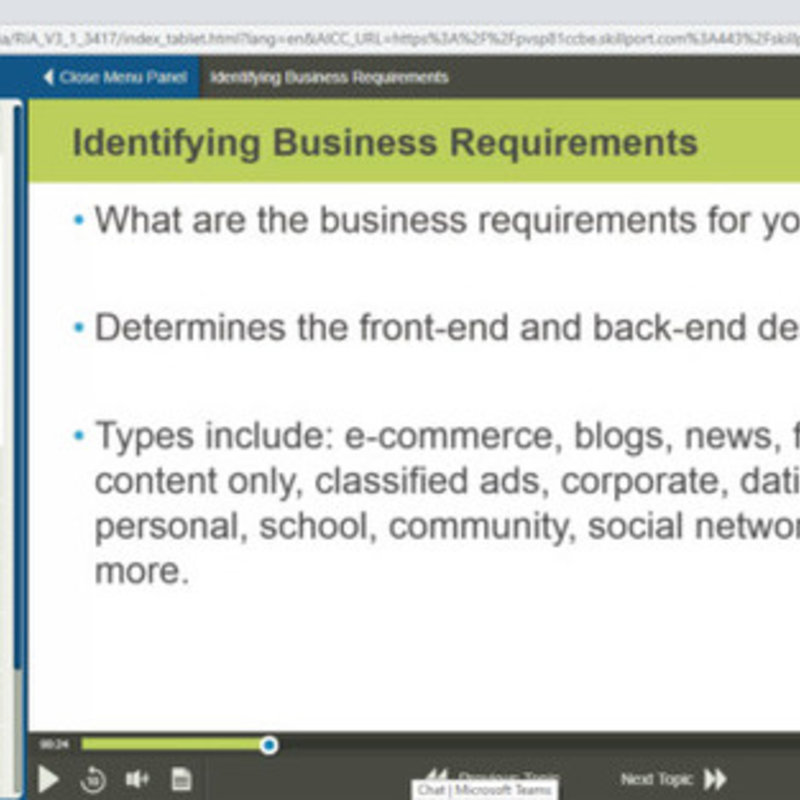Go to Next Topic

pyautogui.click(x=674, y=779)
